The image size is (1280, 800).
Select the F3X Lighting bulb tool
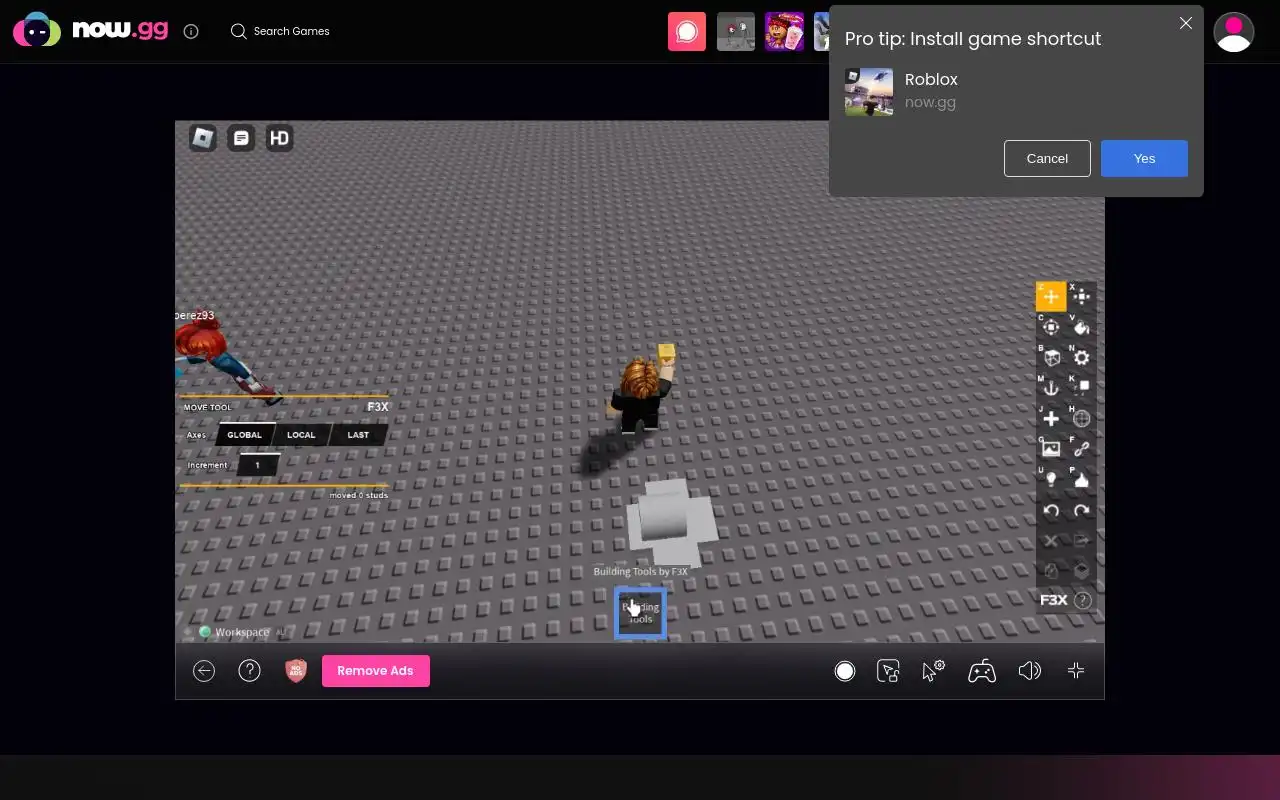tap(1051, 480)
